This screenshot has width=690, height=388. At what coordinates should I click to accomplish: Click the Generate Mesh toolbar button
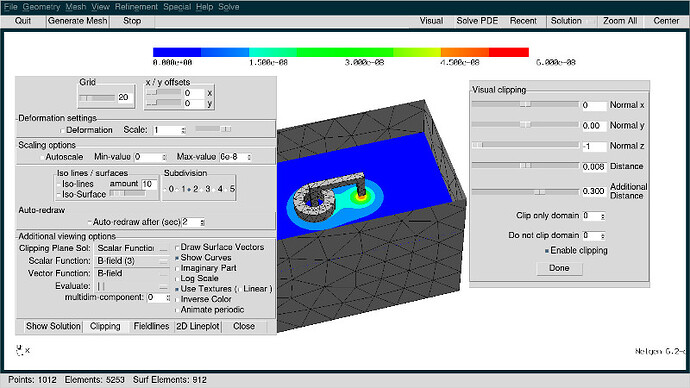point(77,21)
